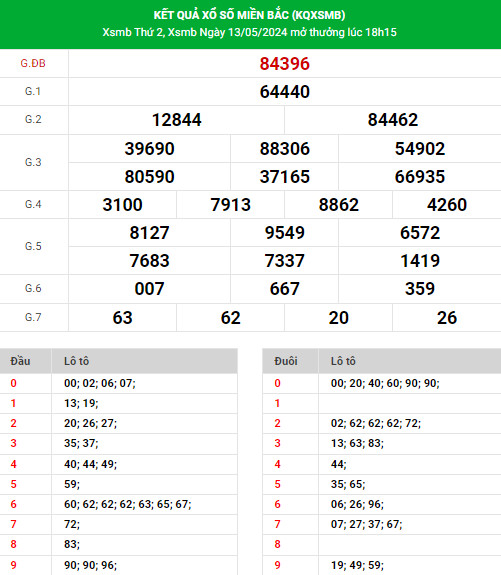Click the special prize number 84396
Image resolution: width=501 pixels, height=575 pixels.
point(285,64)
